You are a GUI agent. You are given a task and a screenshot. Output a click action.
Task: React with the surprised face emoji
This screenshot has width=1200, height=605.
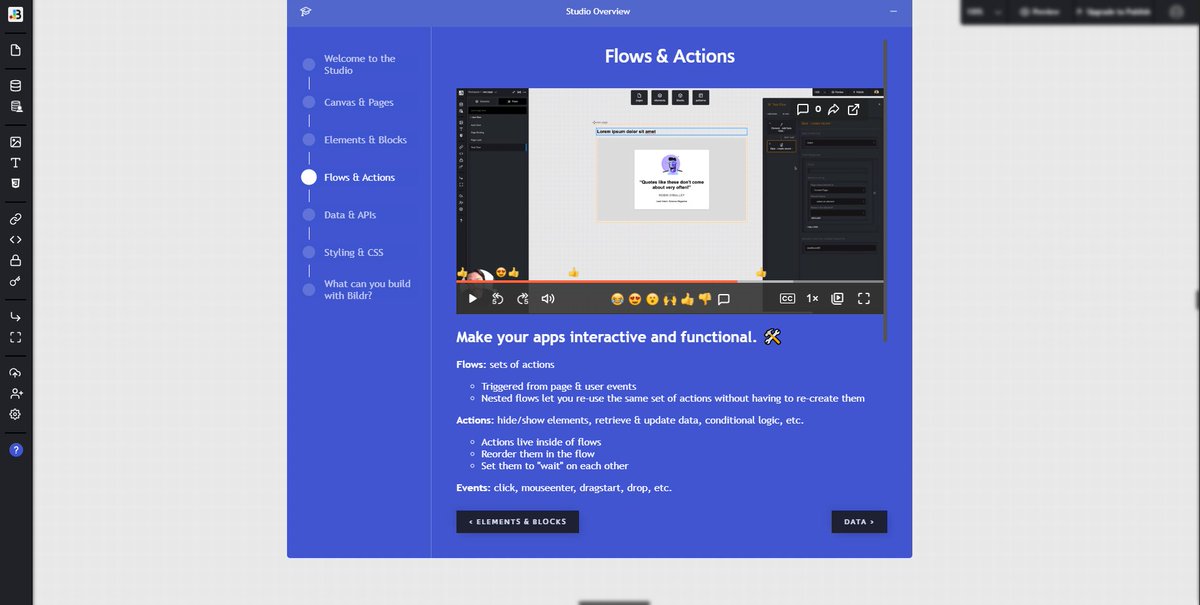tap(652, 298)
